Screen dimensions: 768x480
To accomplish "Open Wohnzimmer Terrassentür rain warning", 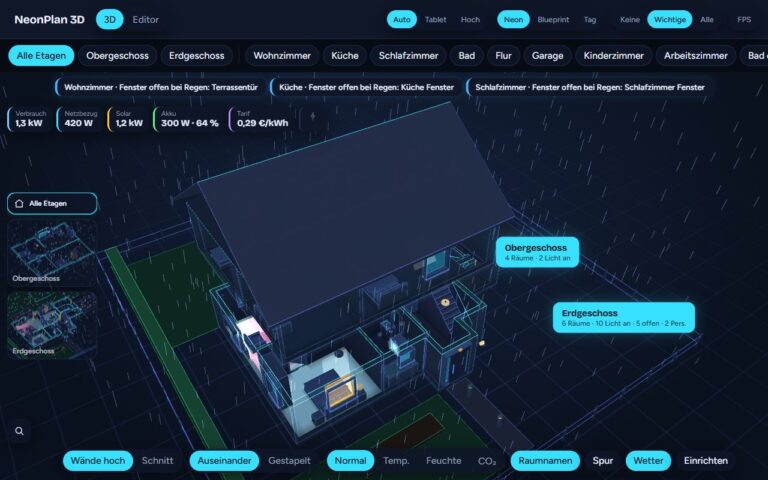I will (x=160, y=87).
